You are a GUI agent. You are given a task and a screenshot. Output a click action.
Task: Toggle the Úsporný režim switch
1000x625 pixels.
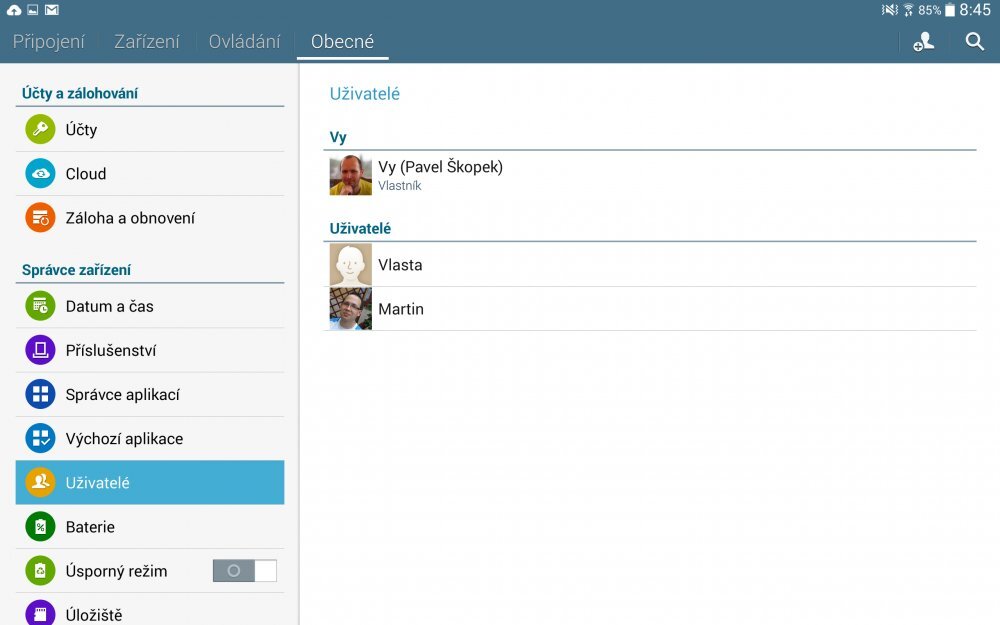pos(244,571)
